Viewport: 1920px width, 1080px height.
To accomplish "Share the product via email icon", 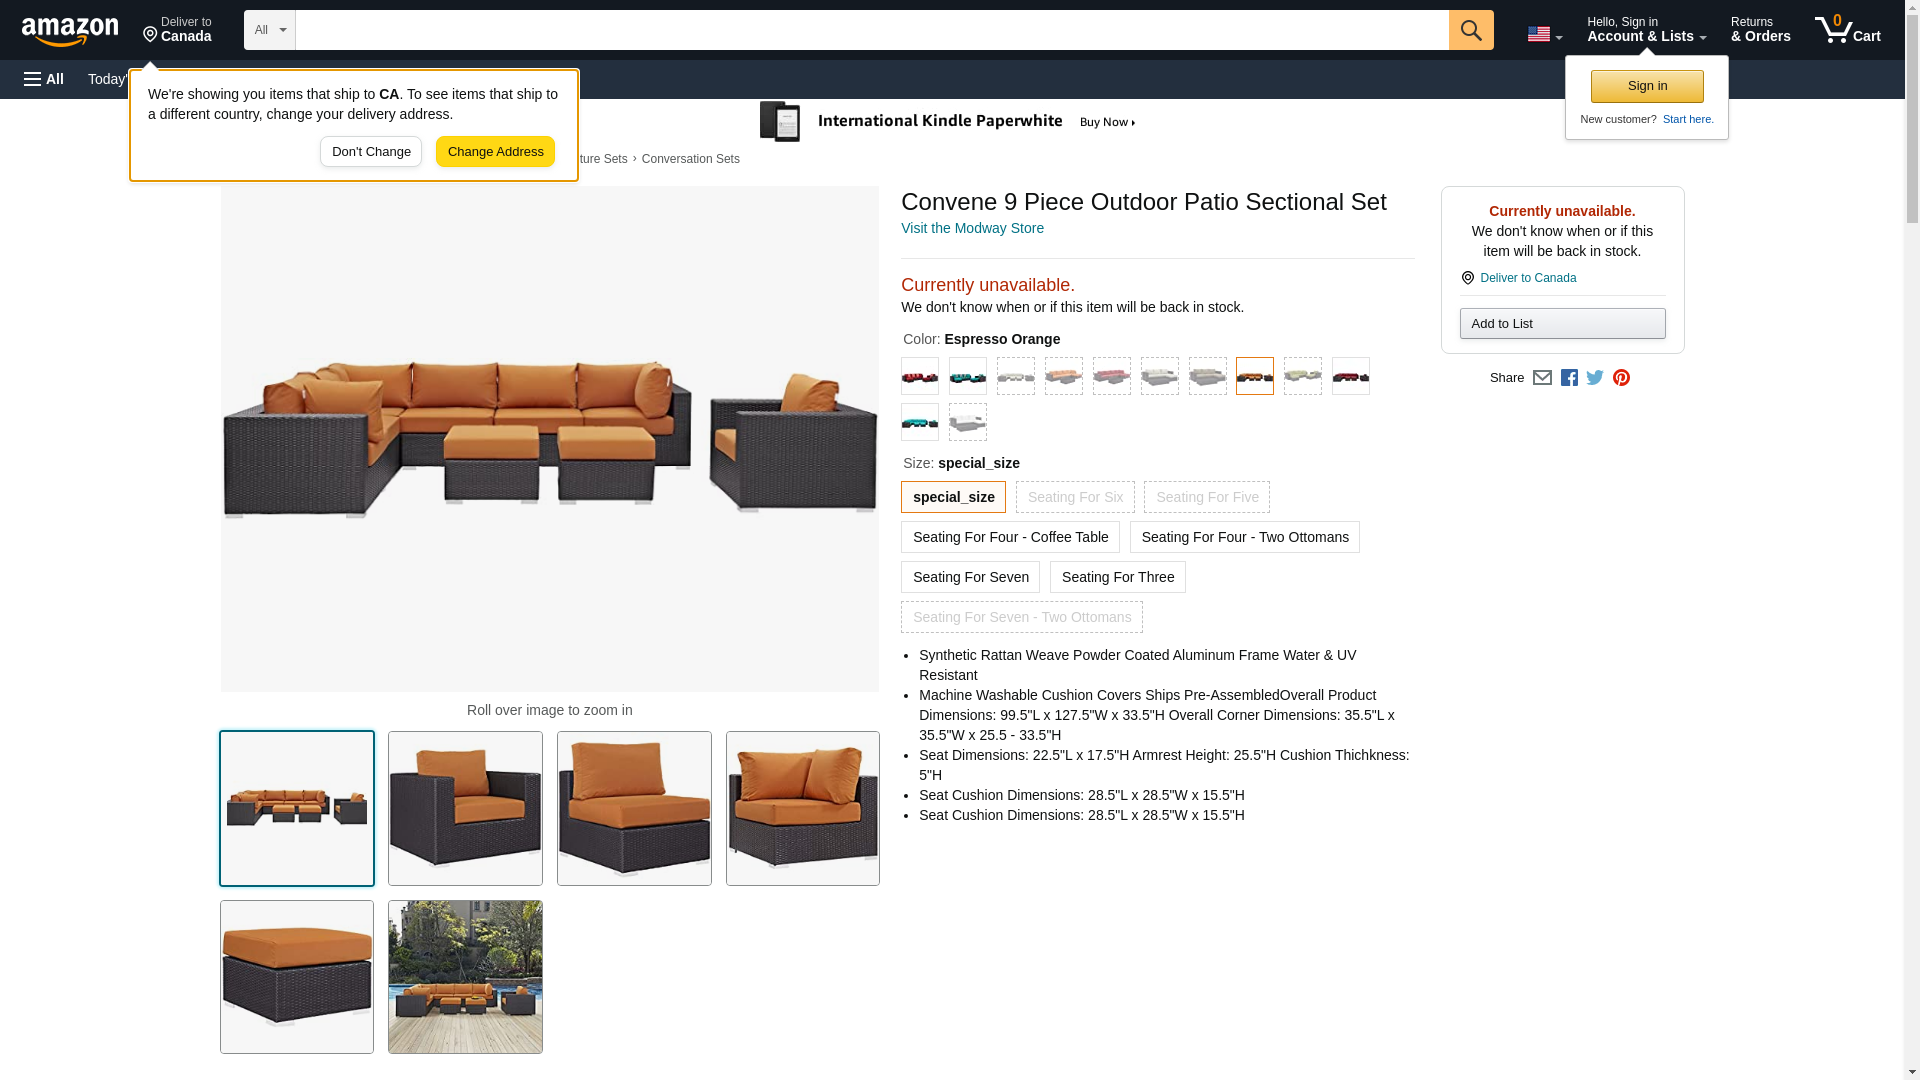I will [1542, 378].
